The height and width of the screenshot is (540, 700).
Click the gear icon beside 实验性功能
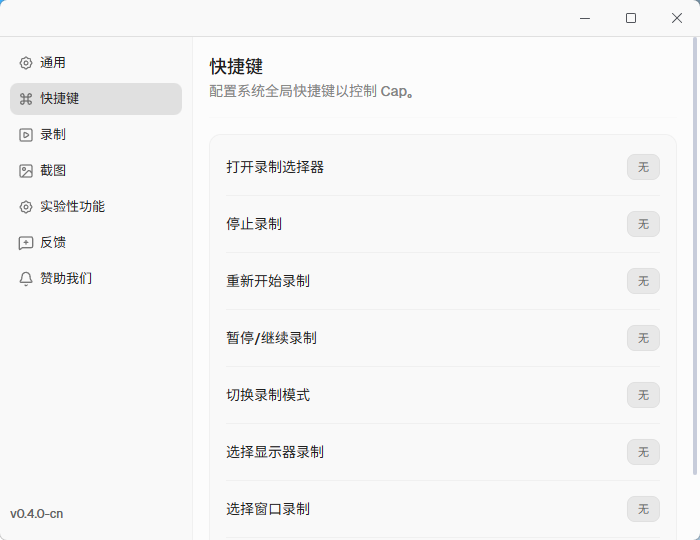[x=26, y=207]
